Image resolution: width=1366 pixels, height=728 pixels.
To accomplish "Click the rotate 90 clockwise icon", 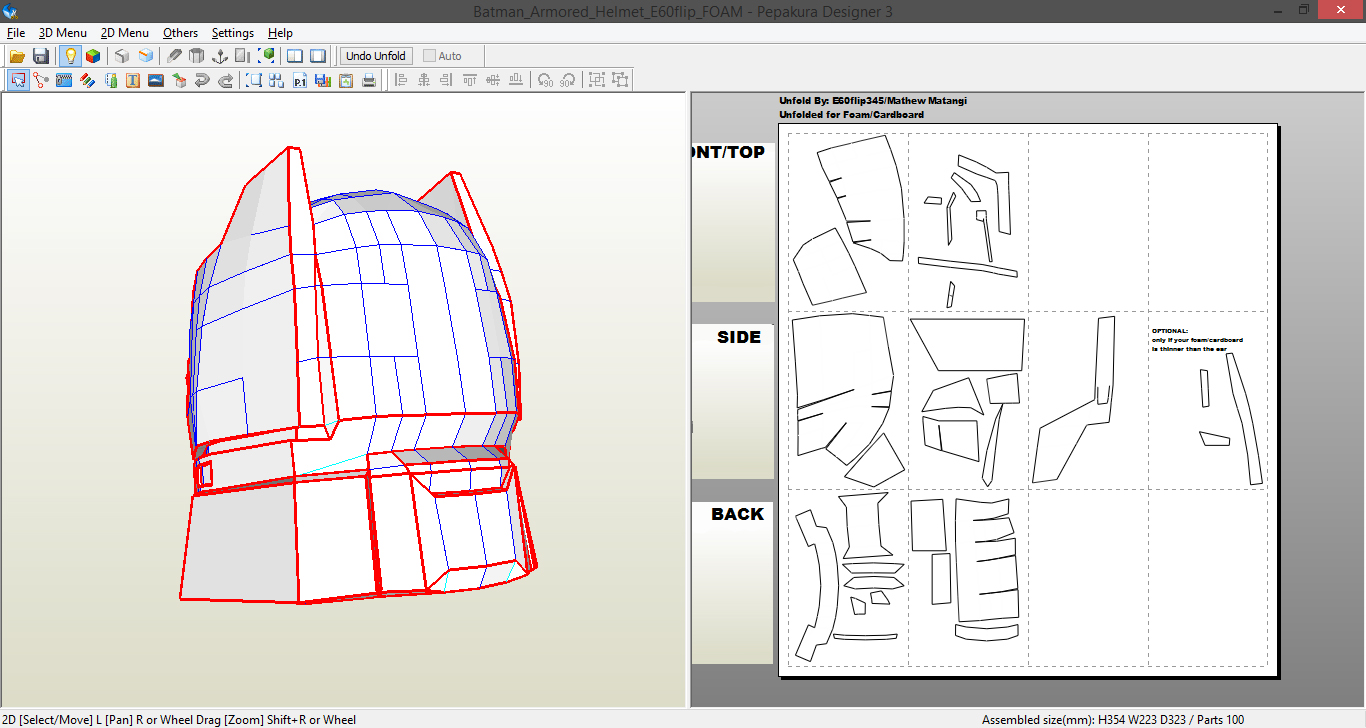I will click(x=568, y=80).
